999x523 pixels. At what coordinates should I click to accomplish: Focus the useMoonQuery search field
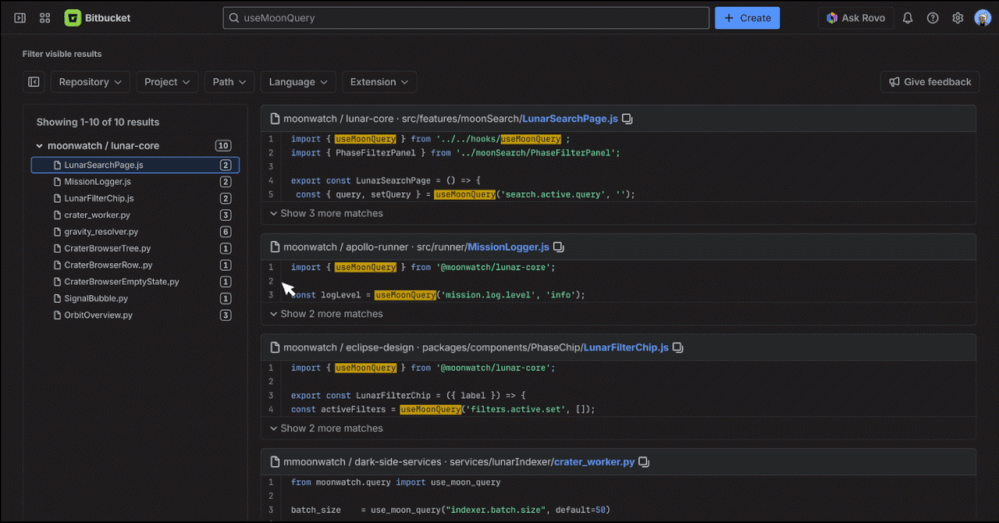tap(466, 18)
